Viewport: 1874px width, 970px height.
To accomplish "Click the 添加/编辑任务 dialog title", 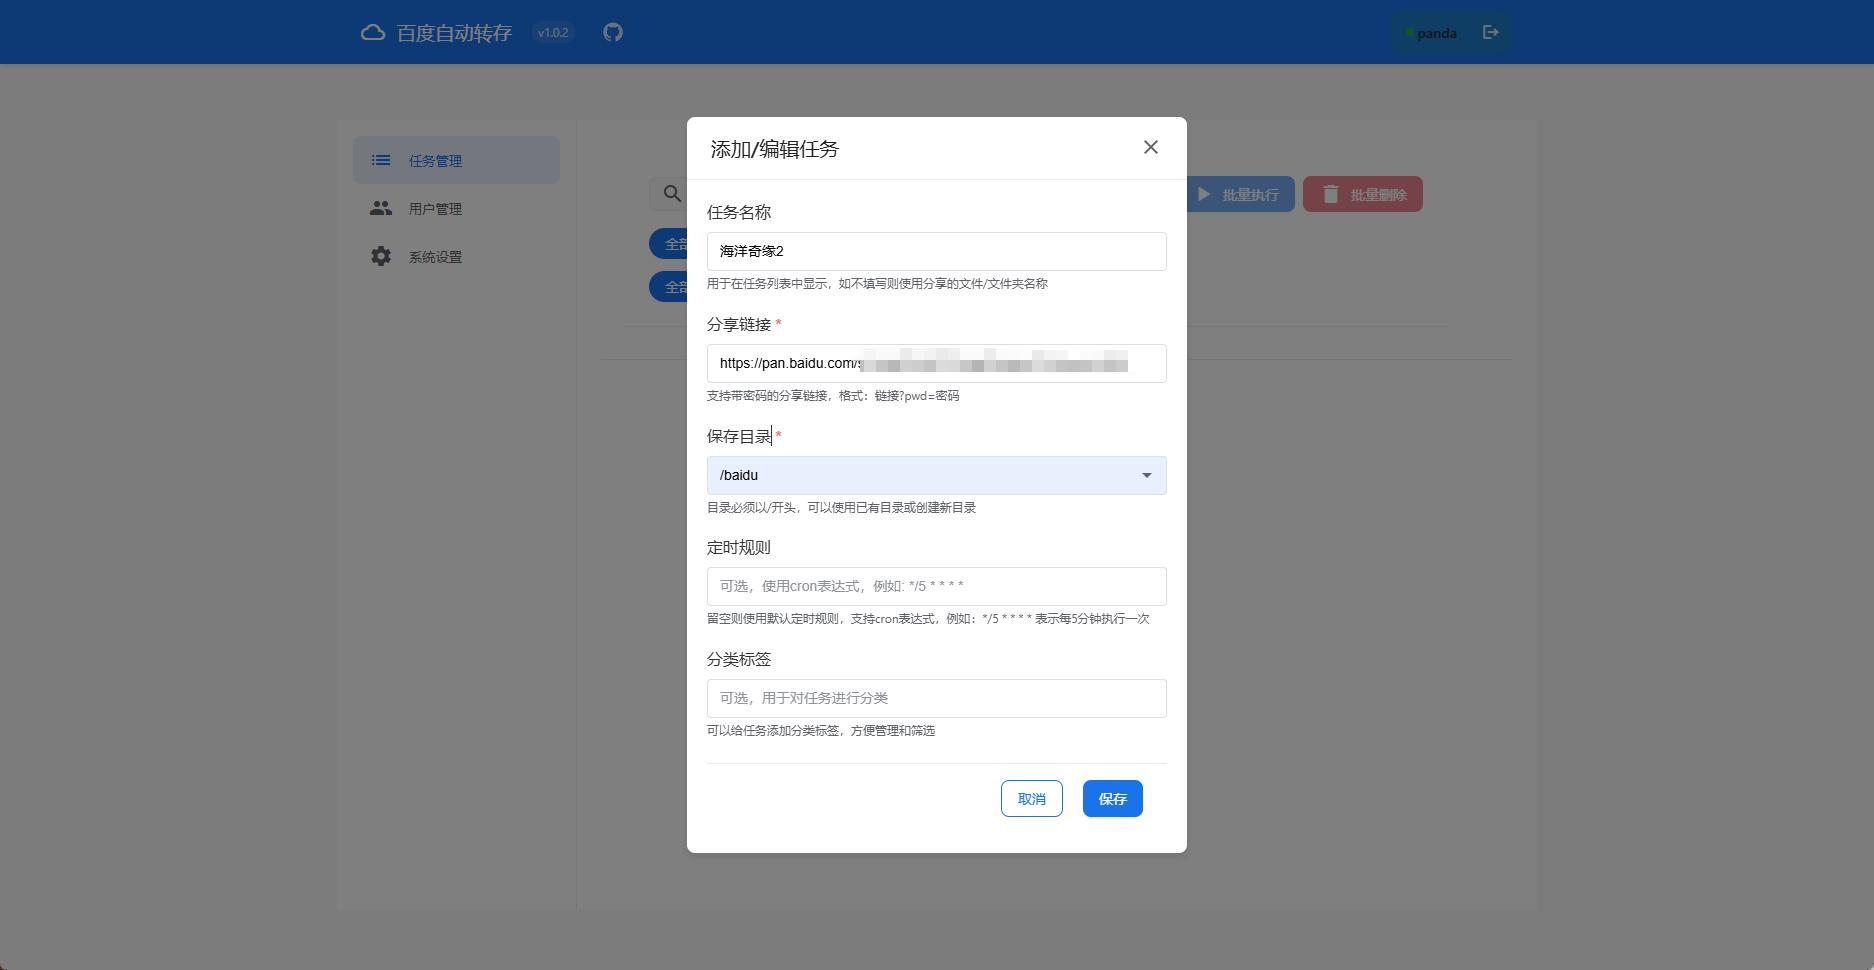I will tap(775, 149).
